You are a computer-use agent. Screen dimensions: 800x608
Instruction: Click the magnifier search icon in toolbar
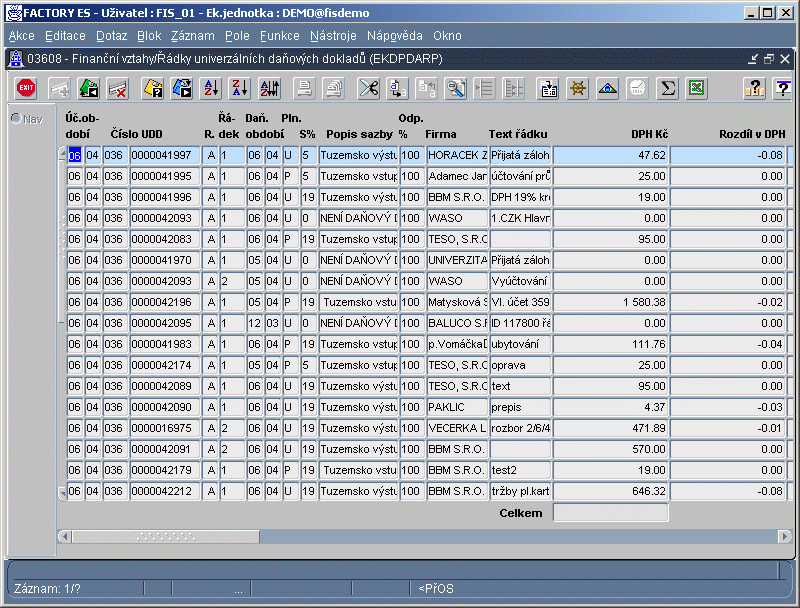pos(456,88)
